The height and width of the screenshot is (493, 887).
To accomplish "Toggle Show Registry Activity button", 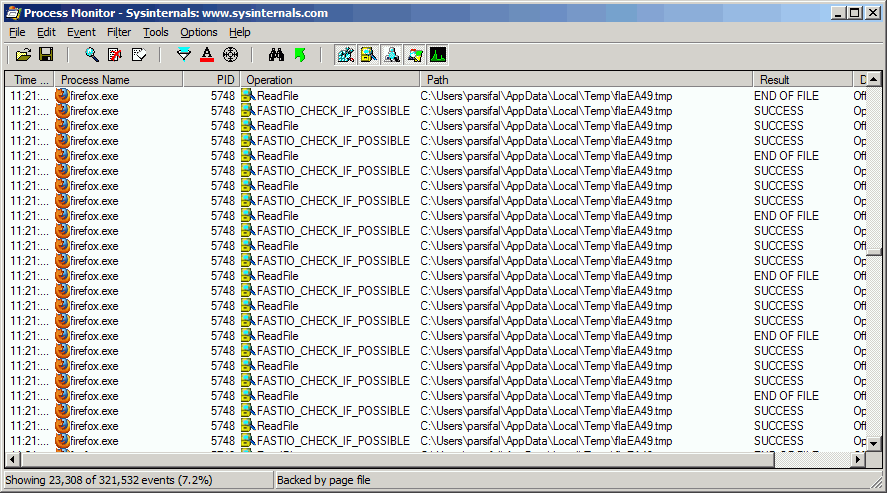I will pyautogui.click(x=346, y=55).
